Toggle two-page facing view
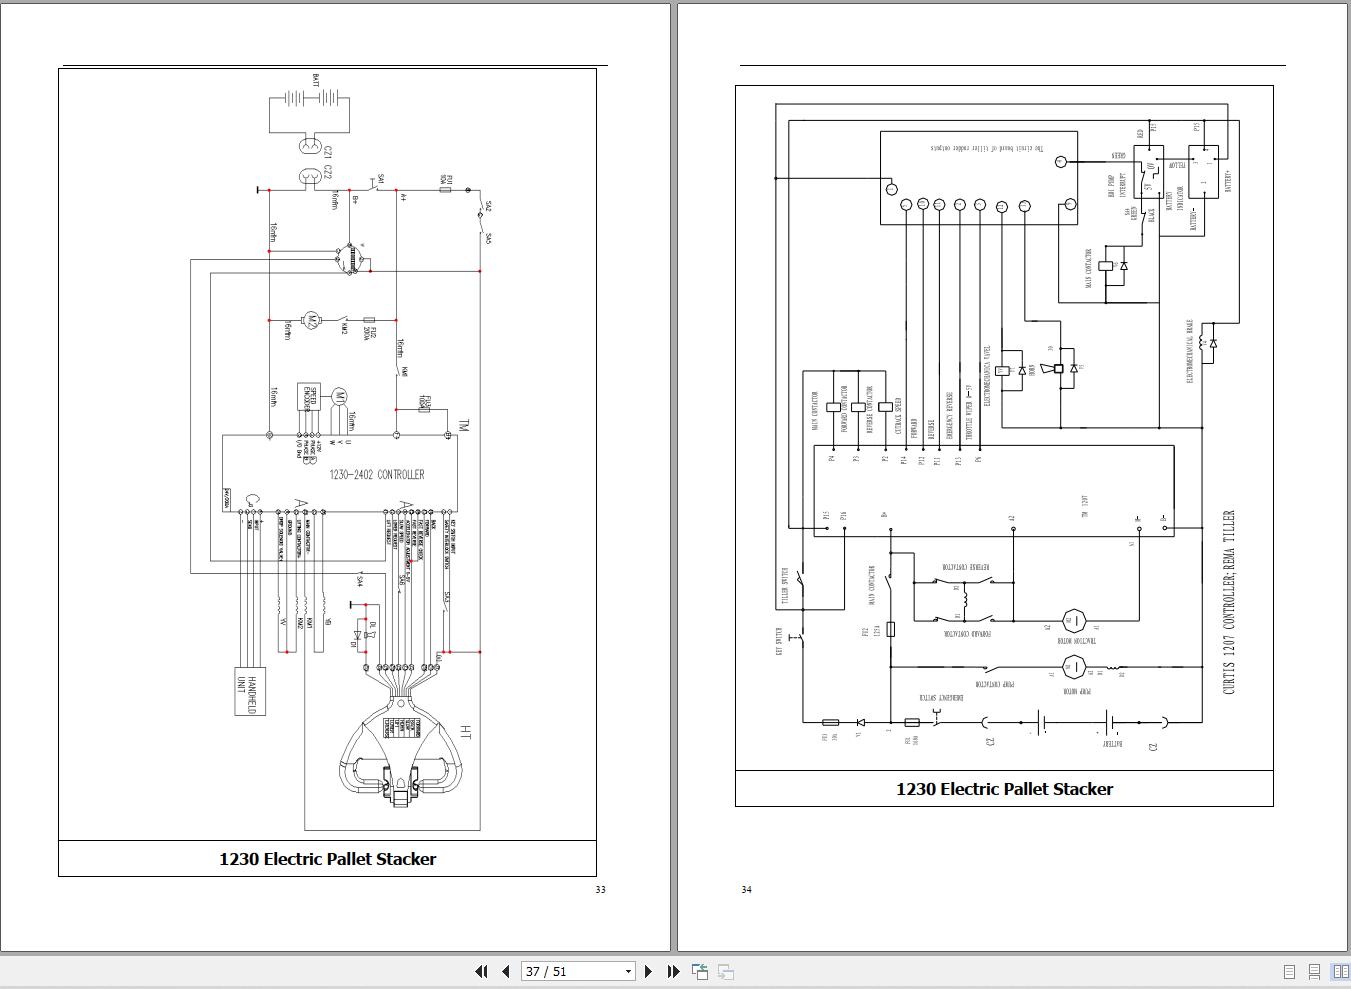This screenshot has height=989, width=1351. pos(1339,971)
